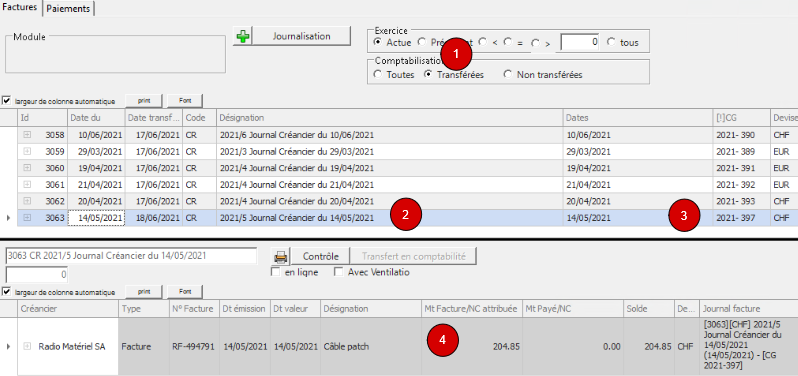
Task: Click the numeric field under journal description
Action: [x=37, y=275]
